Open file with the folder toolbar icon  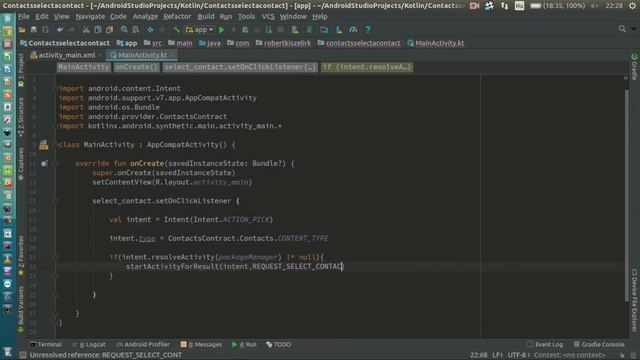point(22,30)
